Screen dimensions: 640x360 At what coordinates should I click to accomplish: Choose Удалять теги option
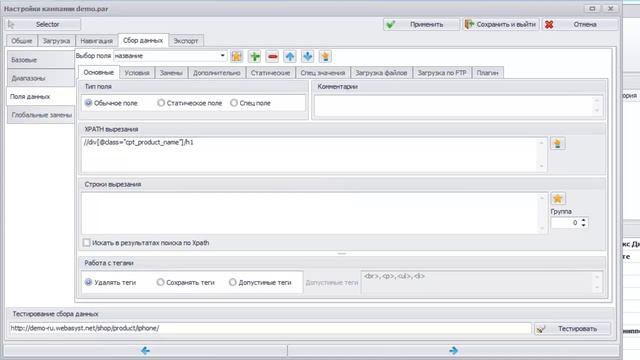88,282
